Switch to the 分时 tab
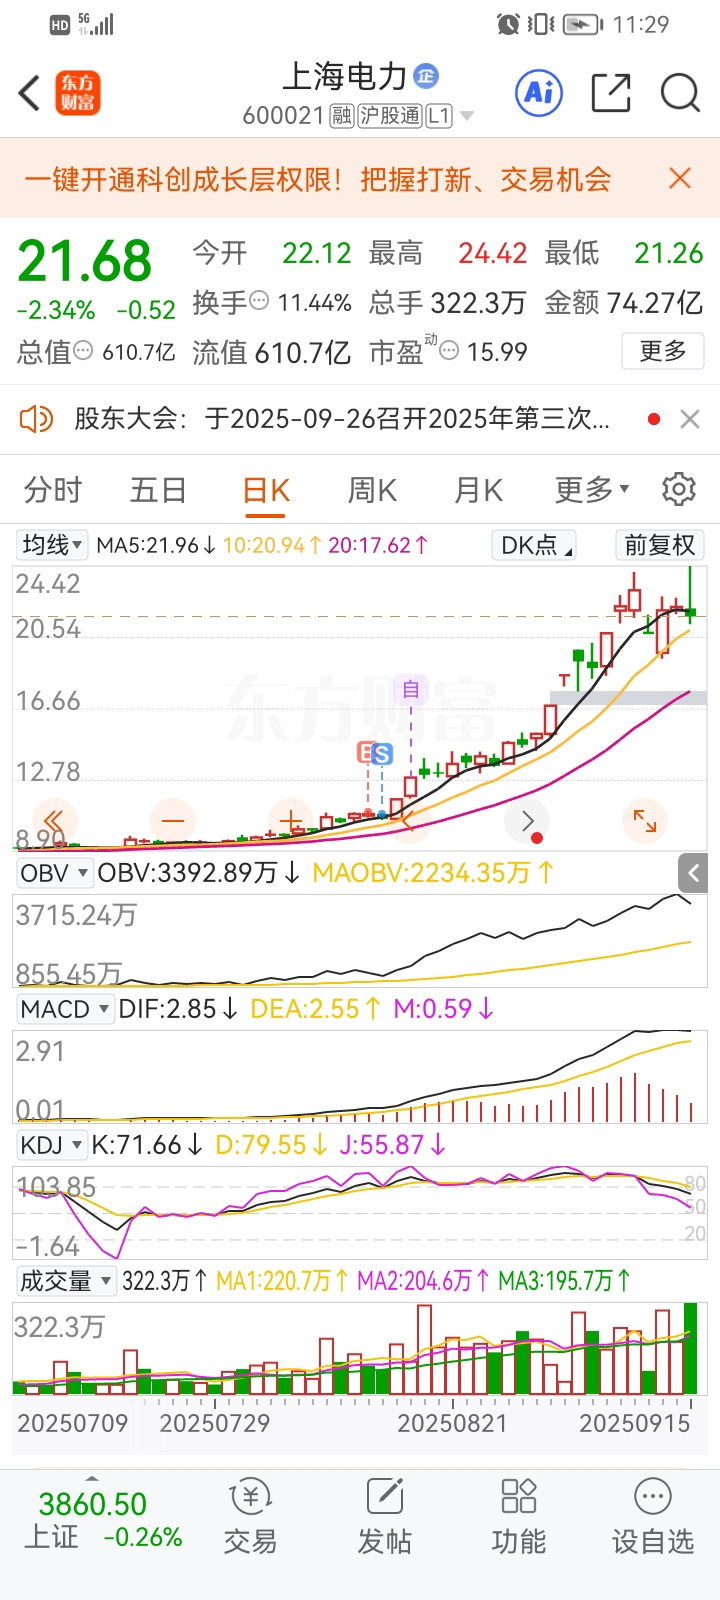The width and height of the screenshot is (720, 1600). coord(53,490)
